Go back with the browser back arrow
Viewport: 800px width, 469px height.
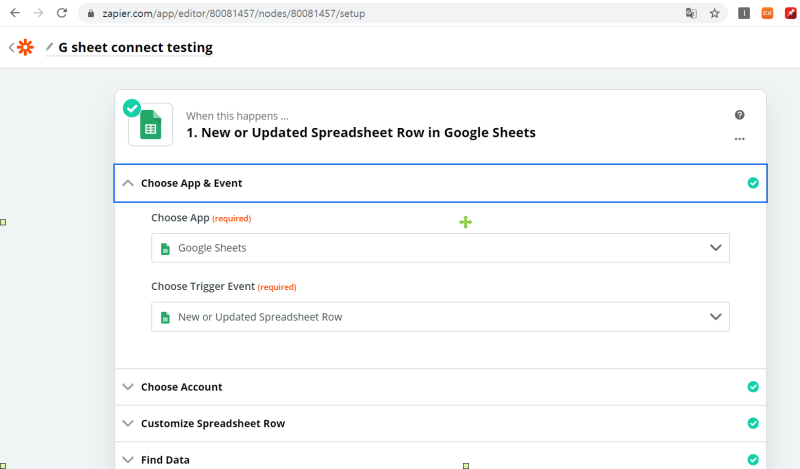[x=15, y=13]
